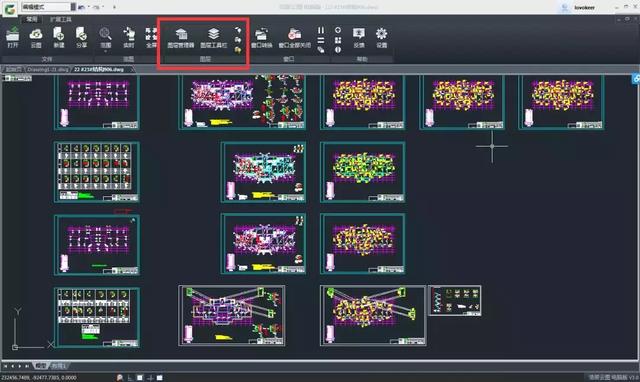Viewport: 640px width, 382px height.
Task: Click the 打开 open file icon
Action: click(13, 38)
